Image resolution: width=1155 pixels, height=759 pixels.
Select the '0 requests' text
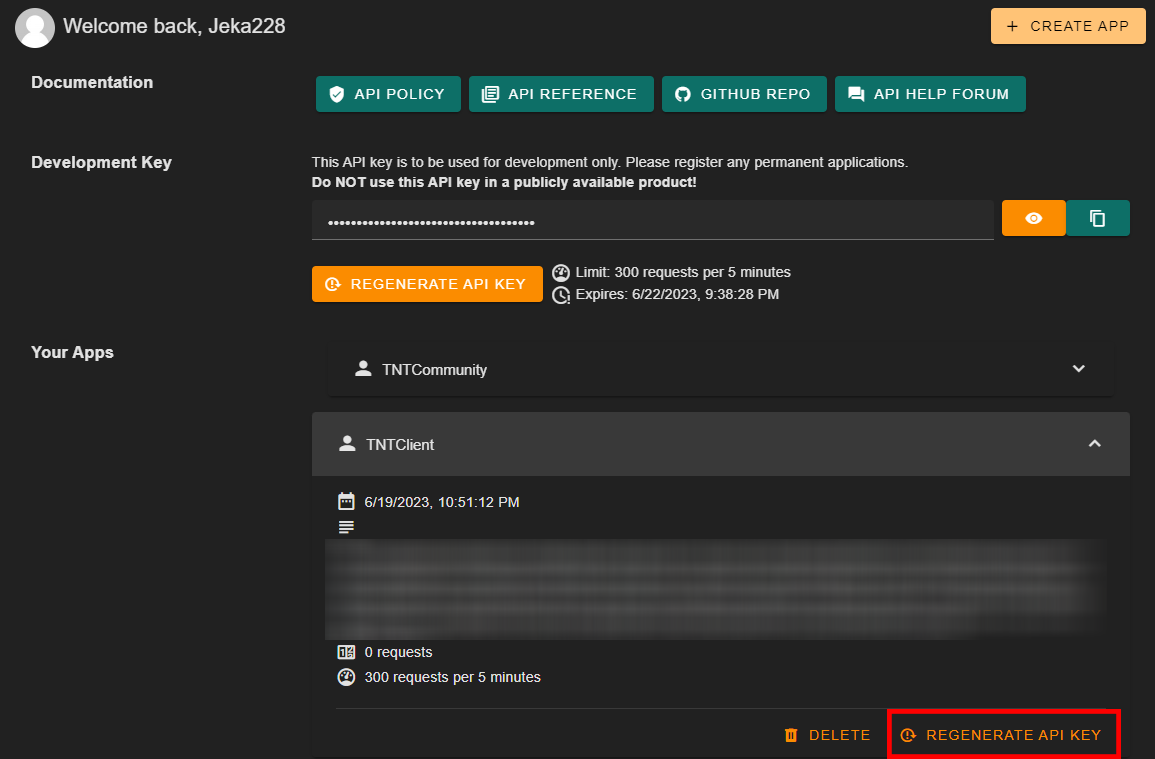click(x=399, y=652)
